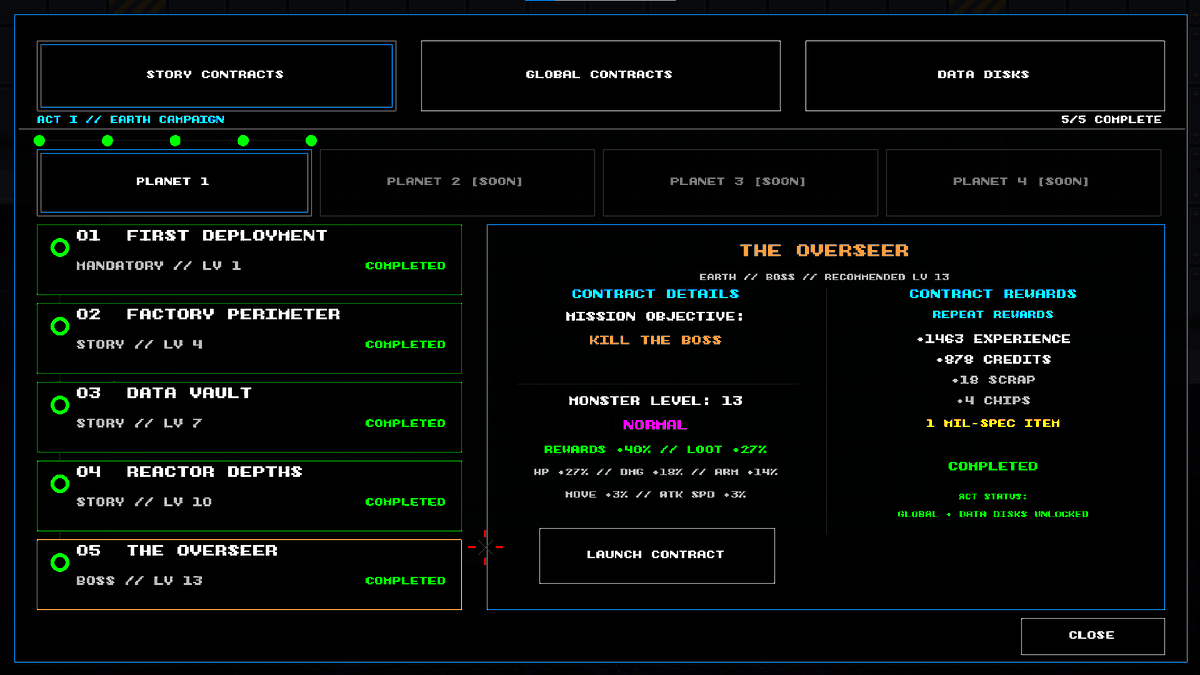
Task: Click the 'KILL THE BOSS' objective text
Action: [655, 340]
